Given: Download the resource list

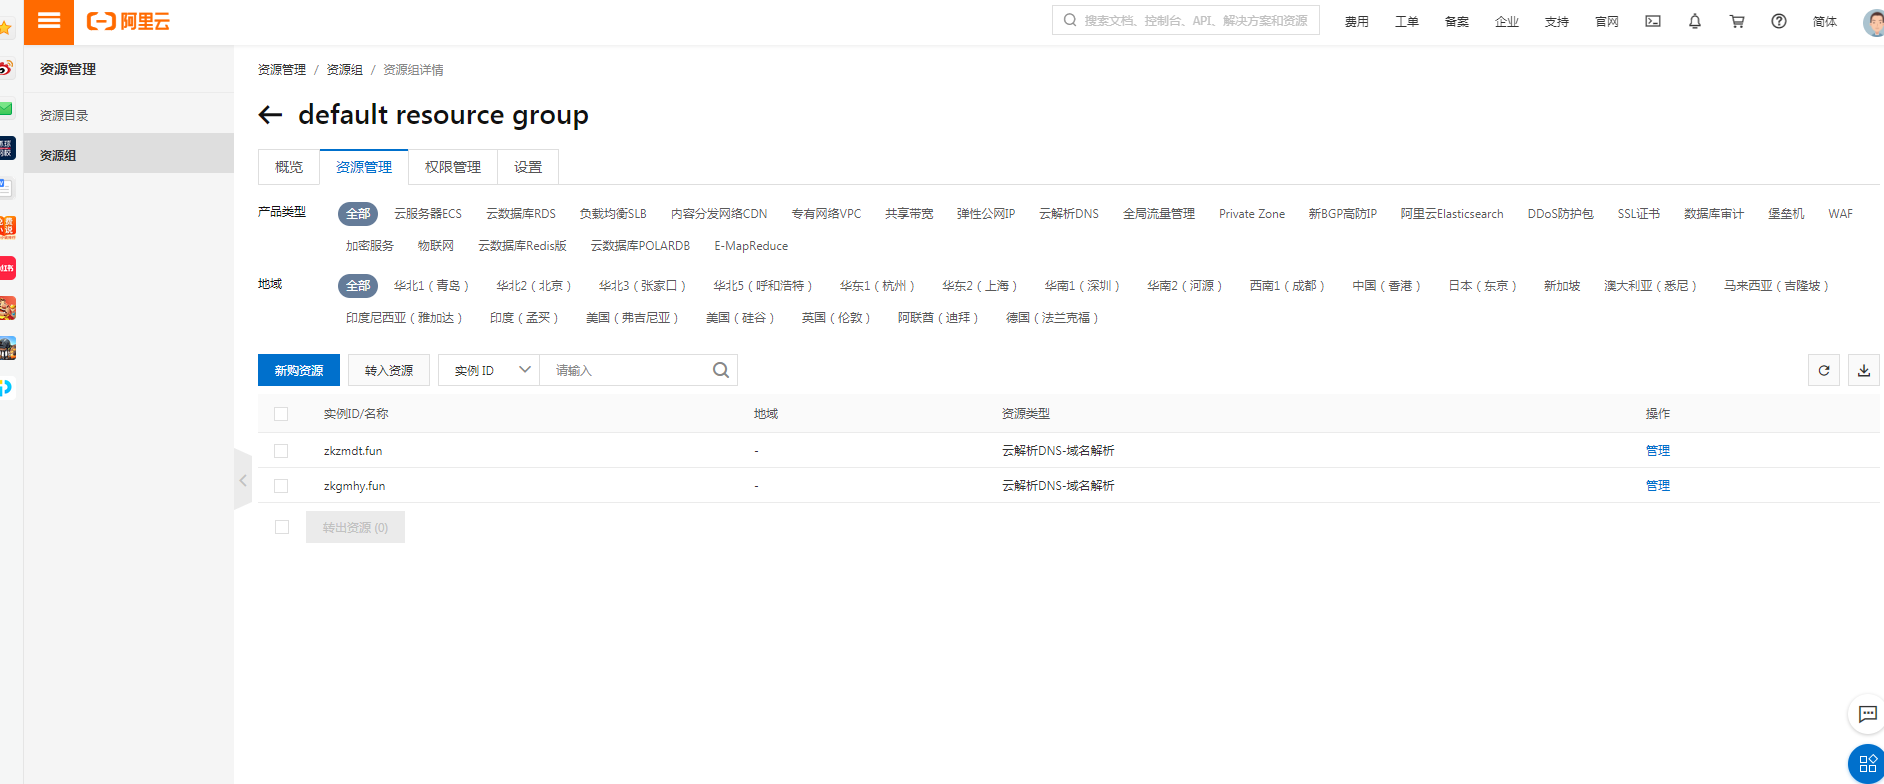Looking at the screenshot, I should (1864, 370).
